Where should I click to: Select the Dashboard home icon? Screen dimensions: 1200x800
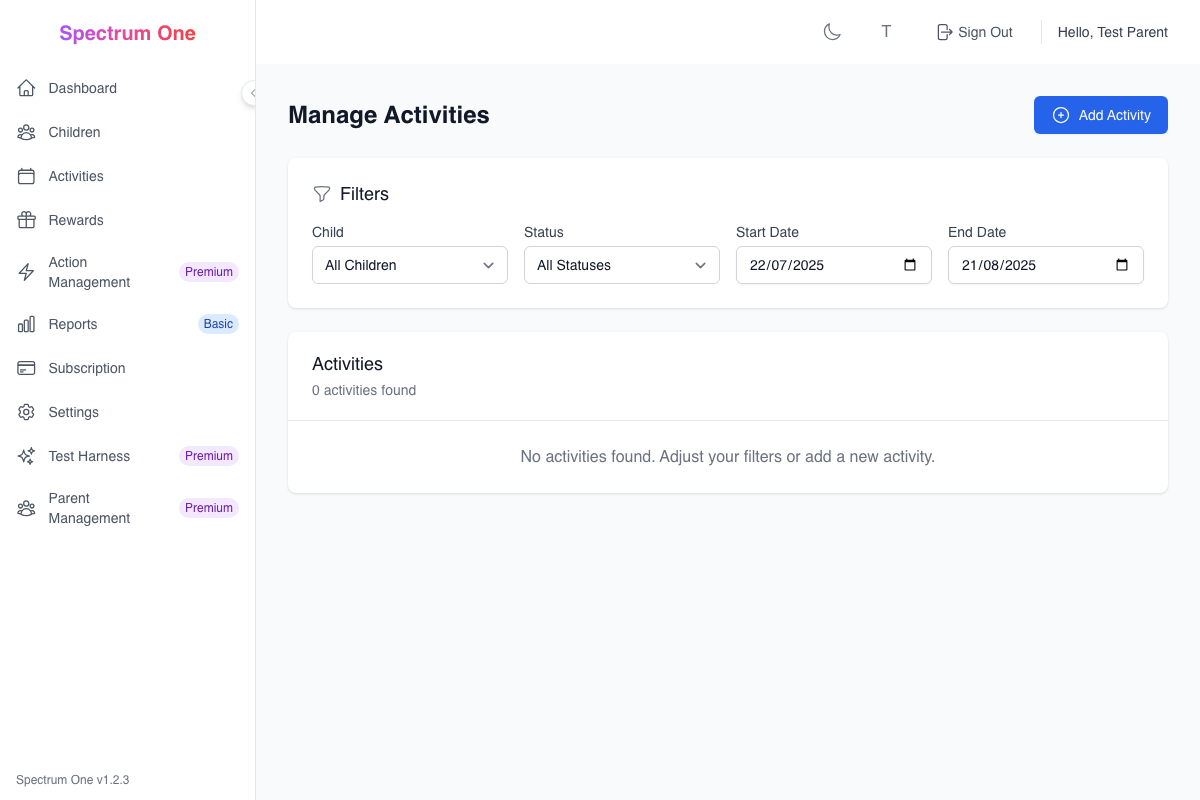coord(26,88)
